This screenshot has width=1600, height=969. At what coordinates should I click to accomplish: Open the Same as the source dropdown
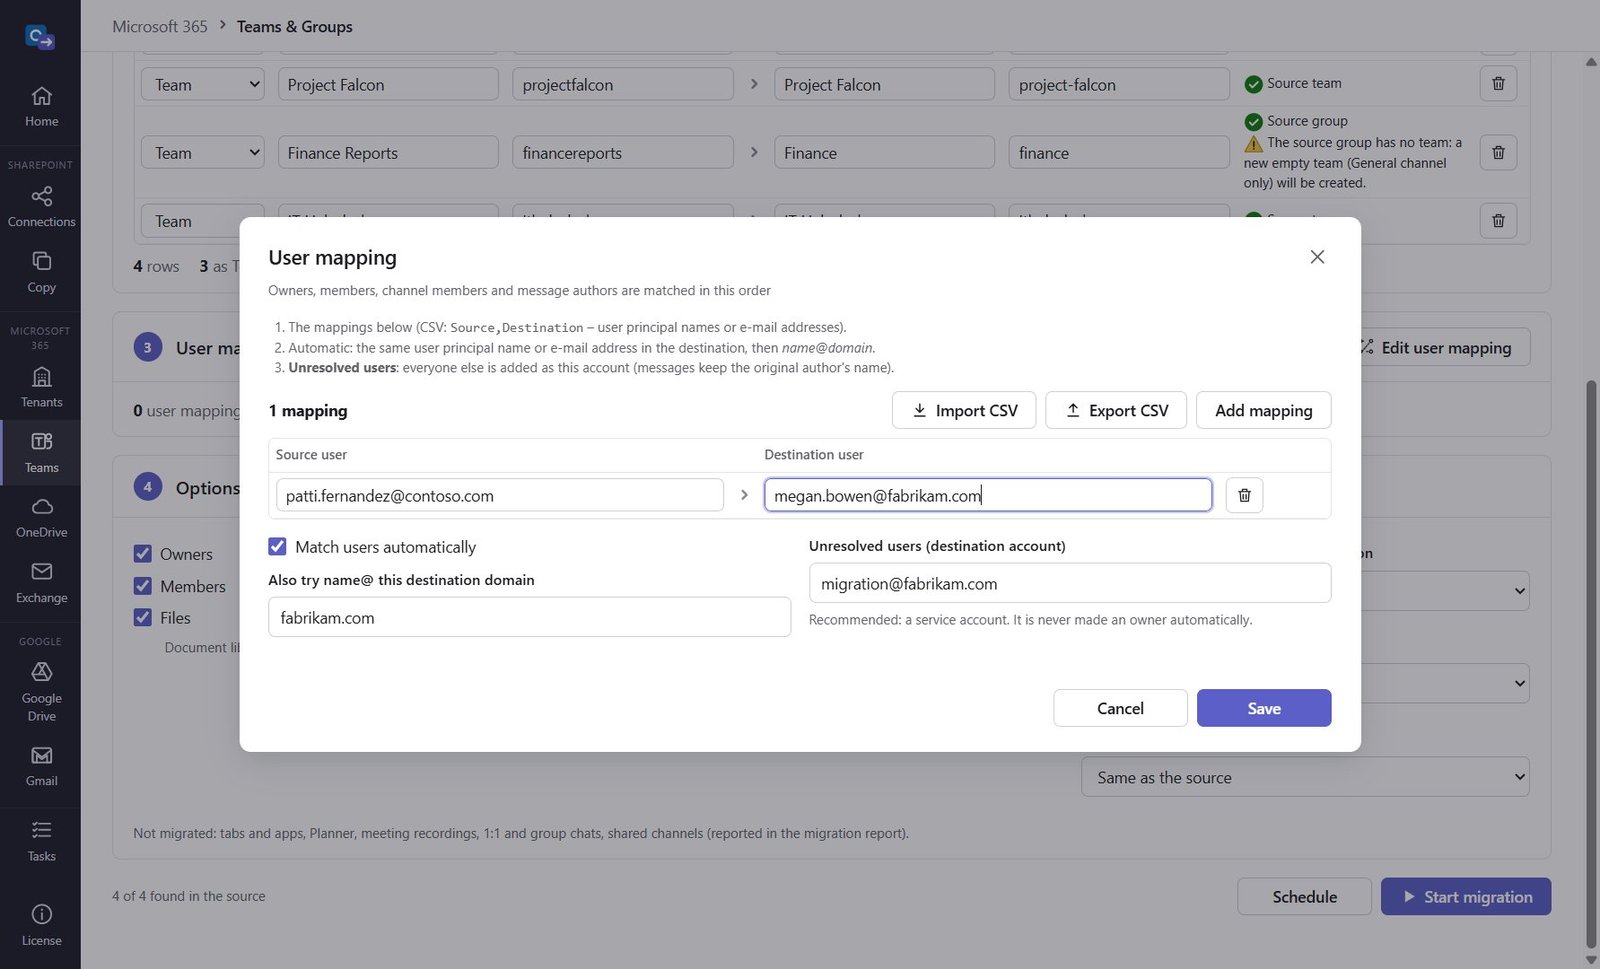click(1305, 777)
